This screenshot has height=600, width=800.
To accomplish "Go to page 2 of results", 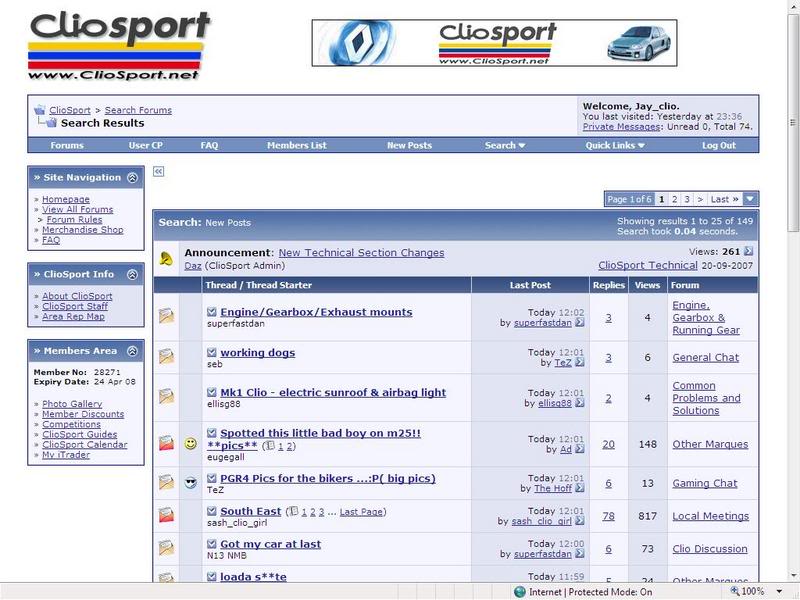I will tap(674, 199).
